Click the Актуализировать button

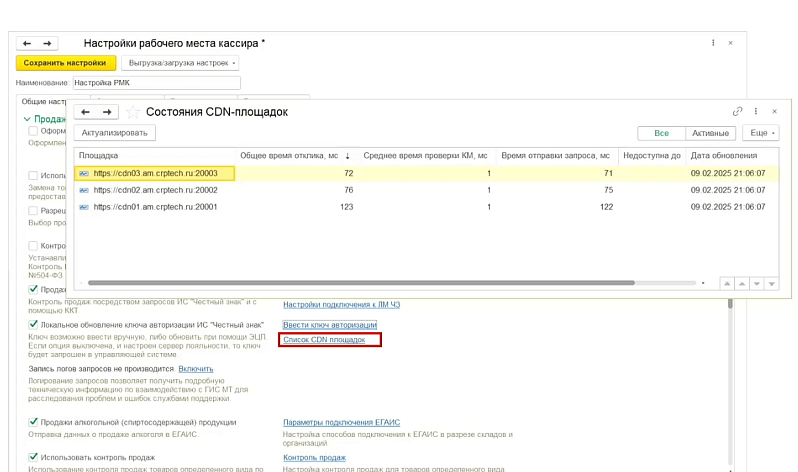115,133
